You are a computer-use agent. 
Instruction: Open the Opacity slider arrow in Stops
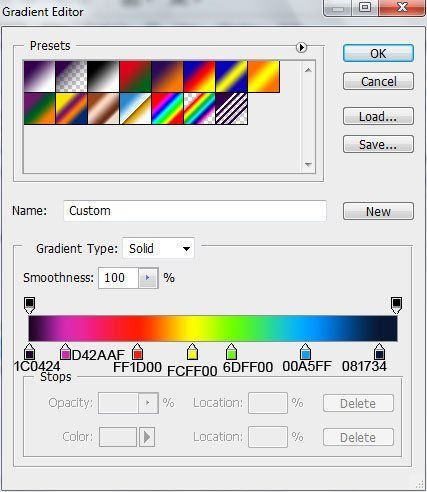148,403
